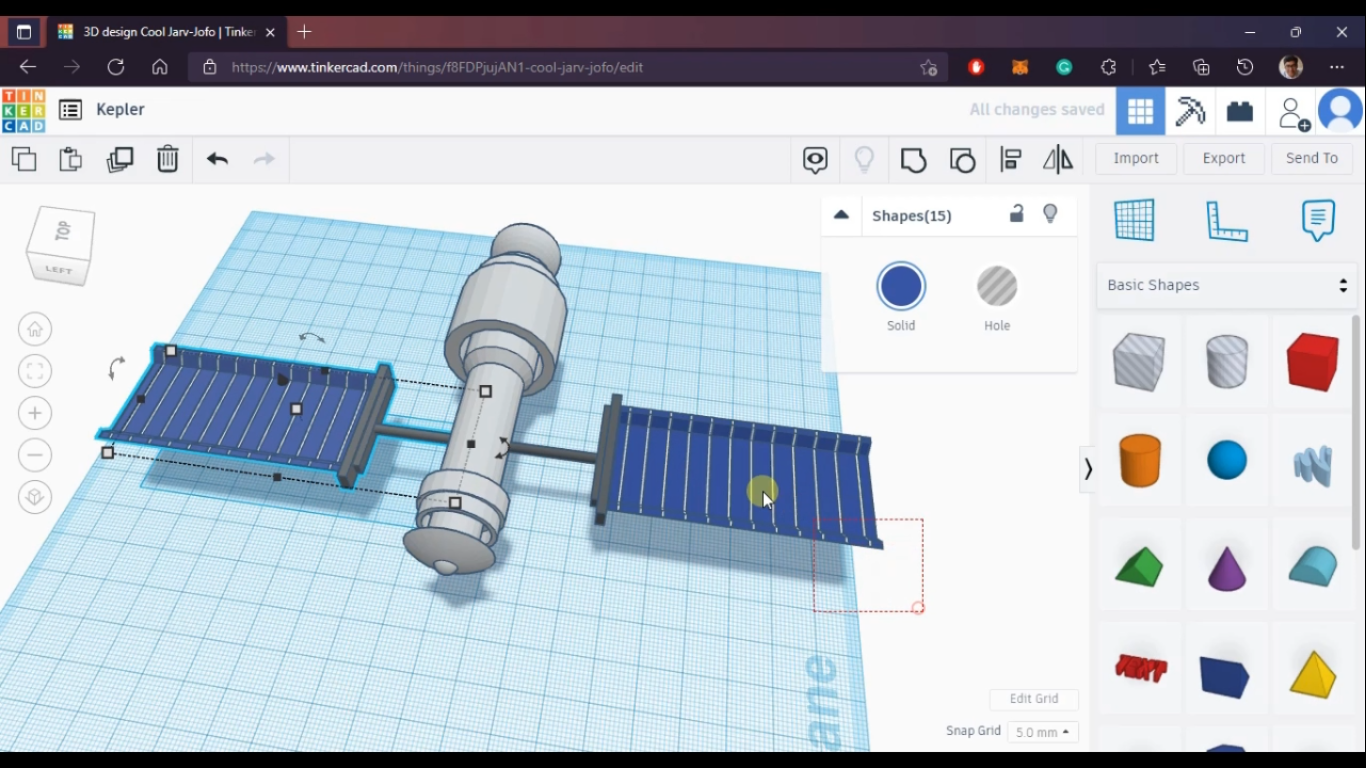Click Fit all in view button
This screenshot has height=768, width=1366.
pyautogui.click(x=35, y=371)
